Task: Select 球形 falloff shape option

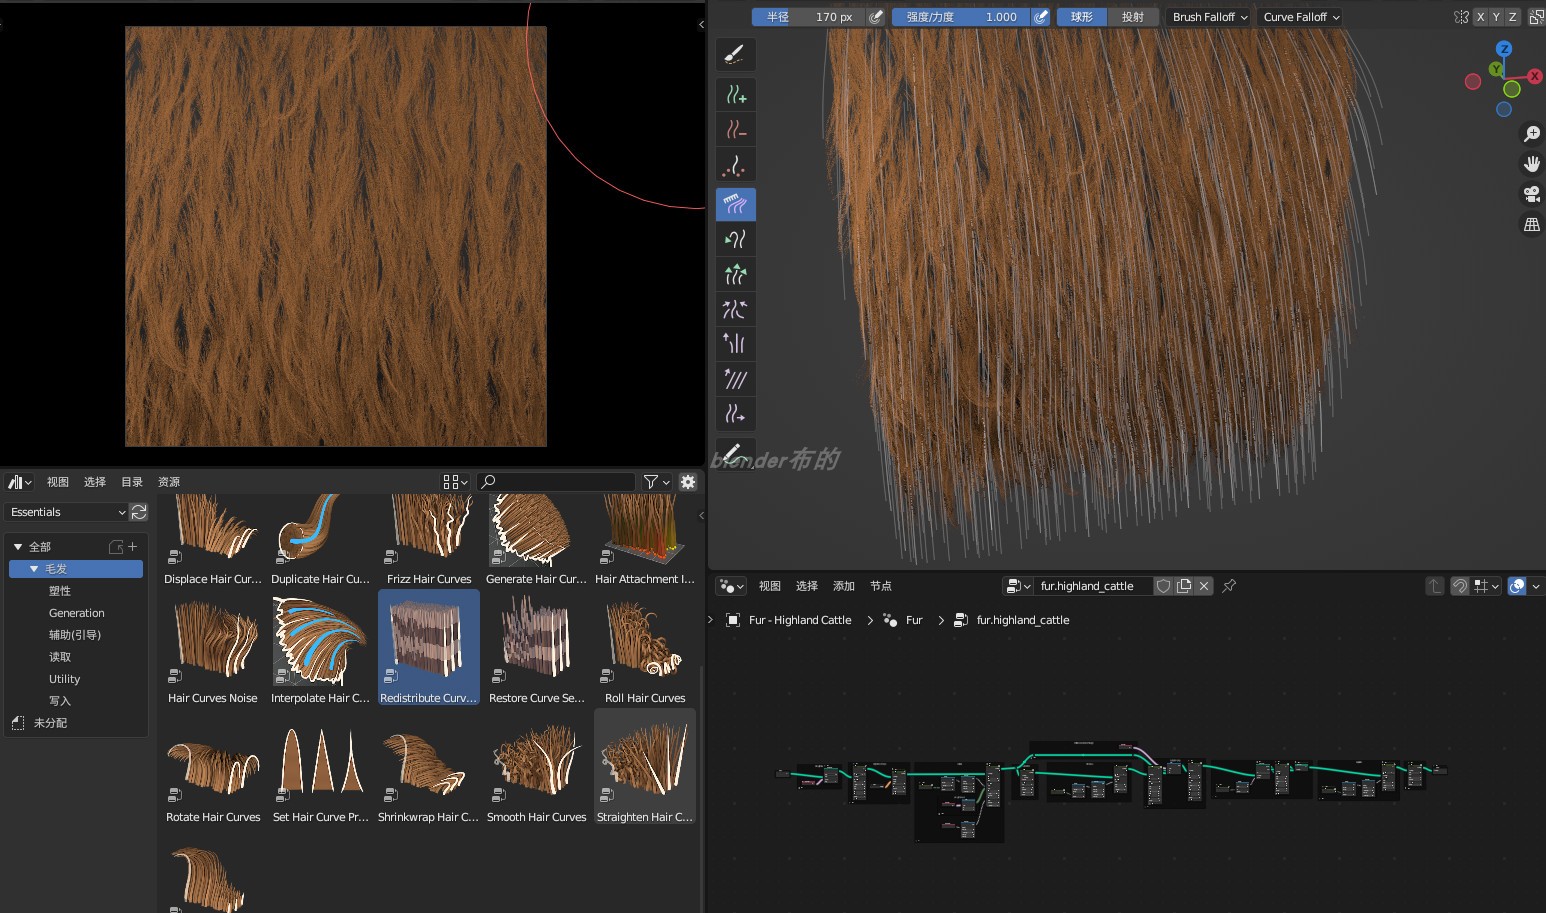Action: [1082, 17]
